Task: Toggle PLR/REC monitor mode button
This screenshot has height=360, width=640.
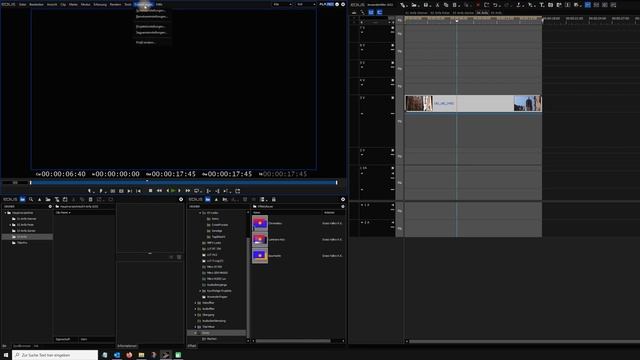Action: pyautogui.click(x=327, y=4)
